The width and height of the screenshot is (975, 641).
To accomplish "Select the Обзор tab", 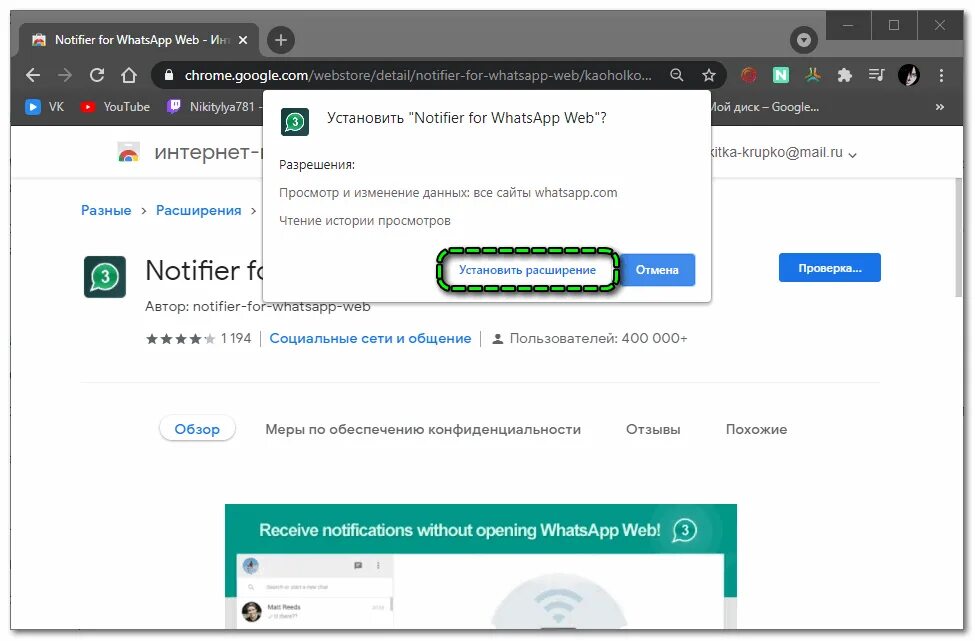I will [197, 429].
